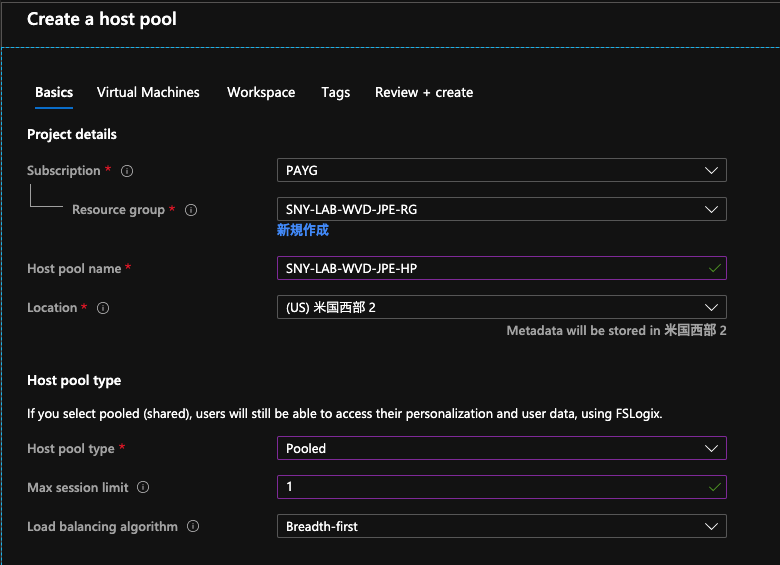
Task: Switch to the Review + create tab
Action: click(424, 93)
